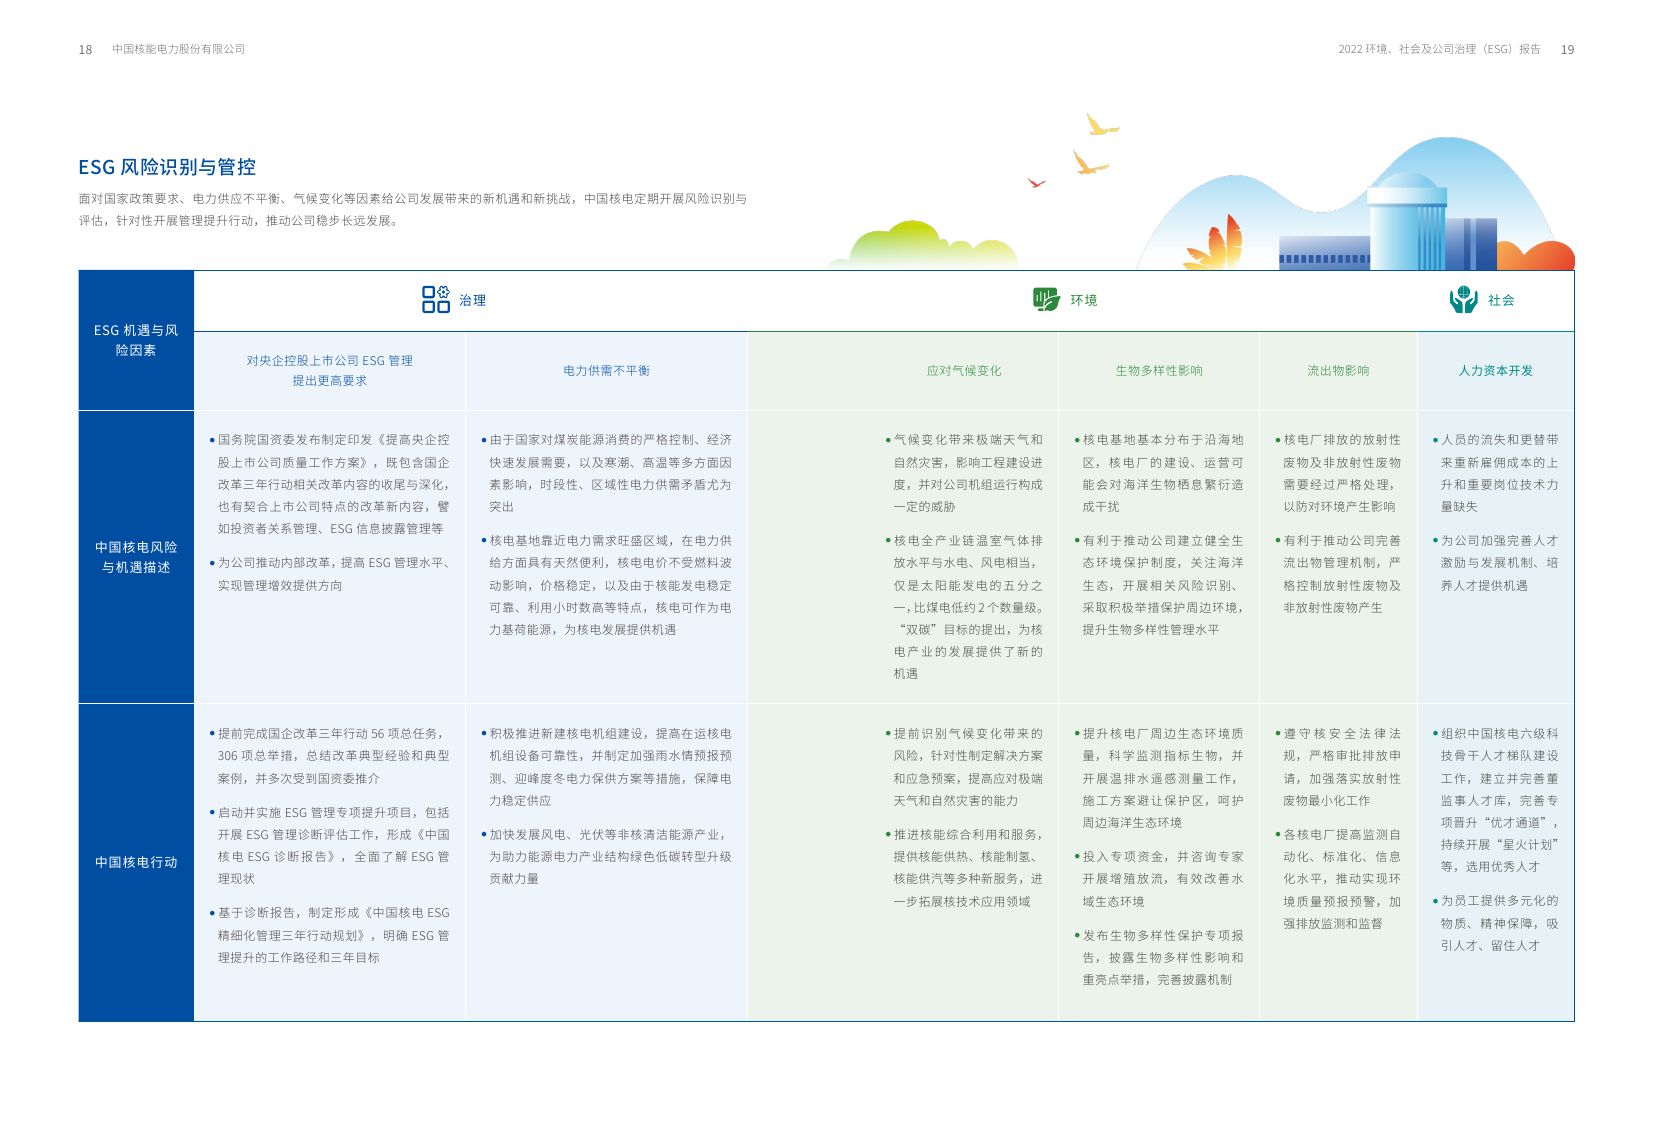The height and width of the screenshot is (1122, 1654).
Task: Click the '中国核电风险与机遇描述' row header
Action: coord(136,557)
